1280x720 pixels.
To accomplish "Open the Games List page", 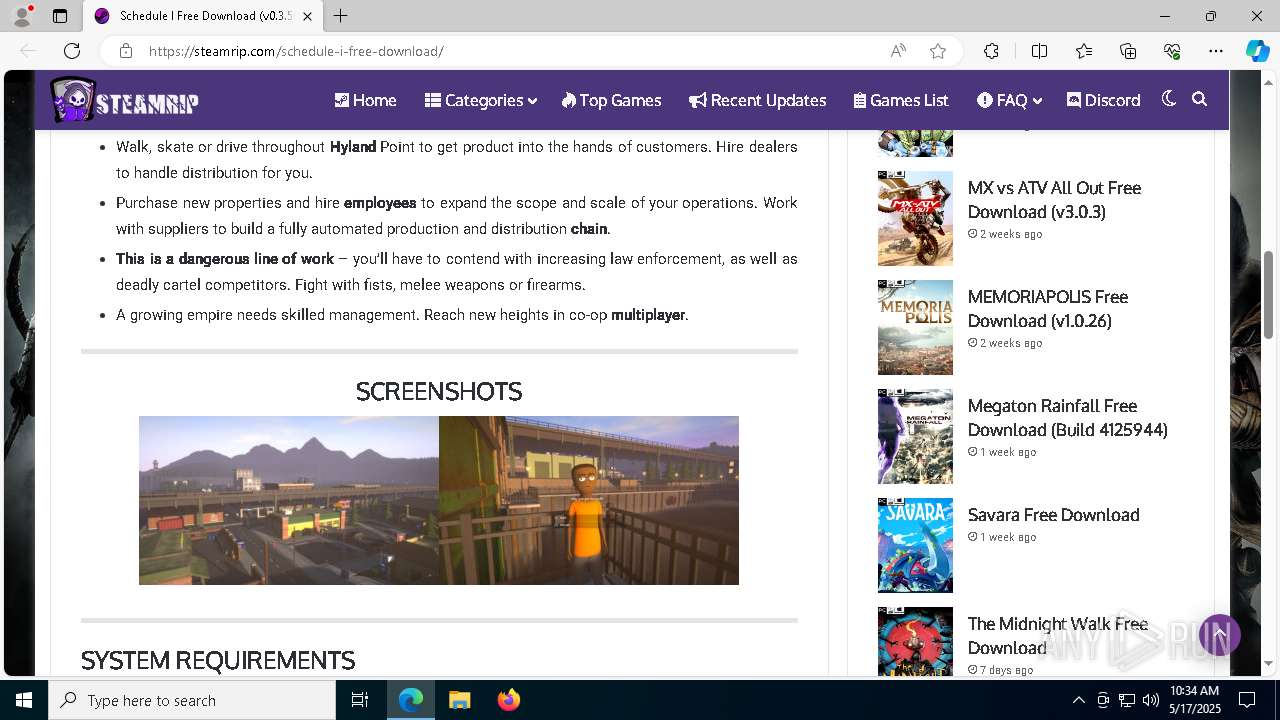I will click(x=901, y=100).
